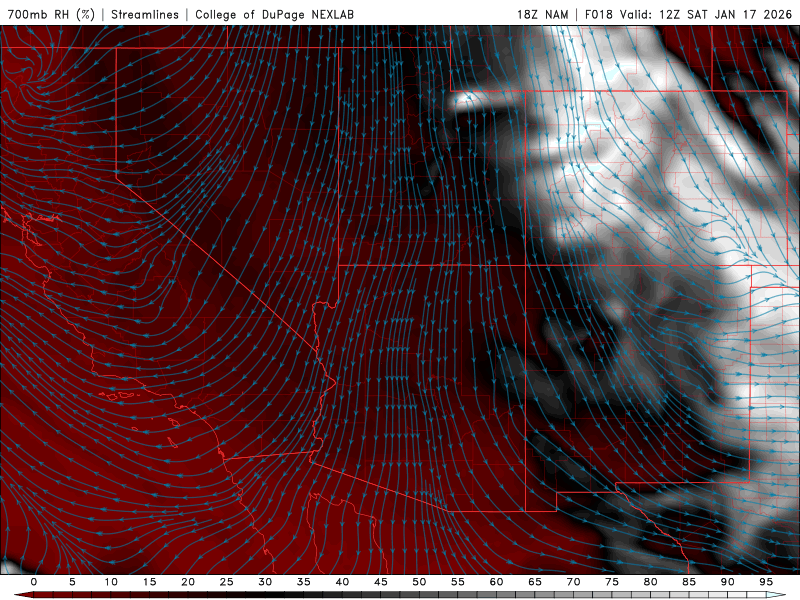Viewport: 800px width, 600px height.
Task: Click the 85 label on the color scale
Action: coord(689,582)
